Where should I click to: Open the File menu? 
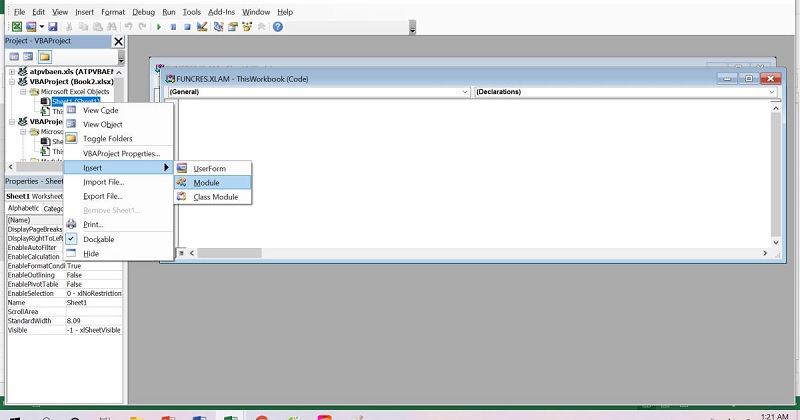click(x=19, y=12)
